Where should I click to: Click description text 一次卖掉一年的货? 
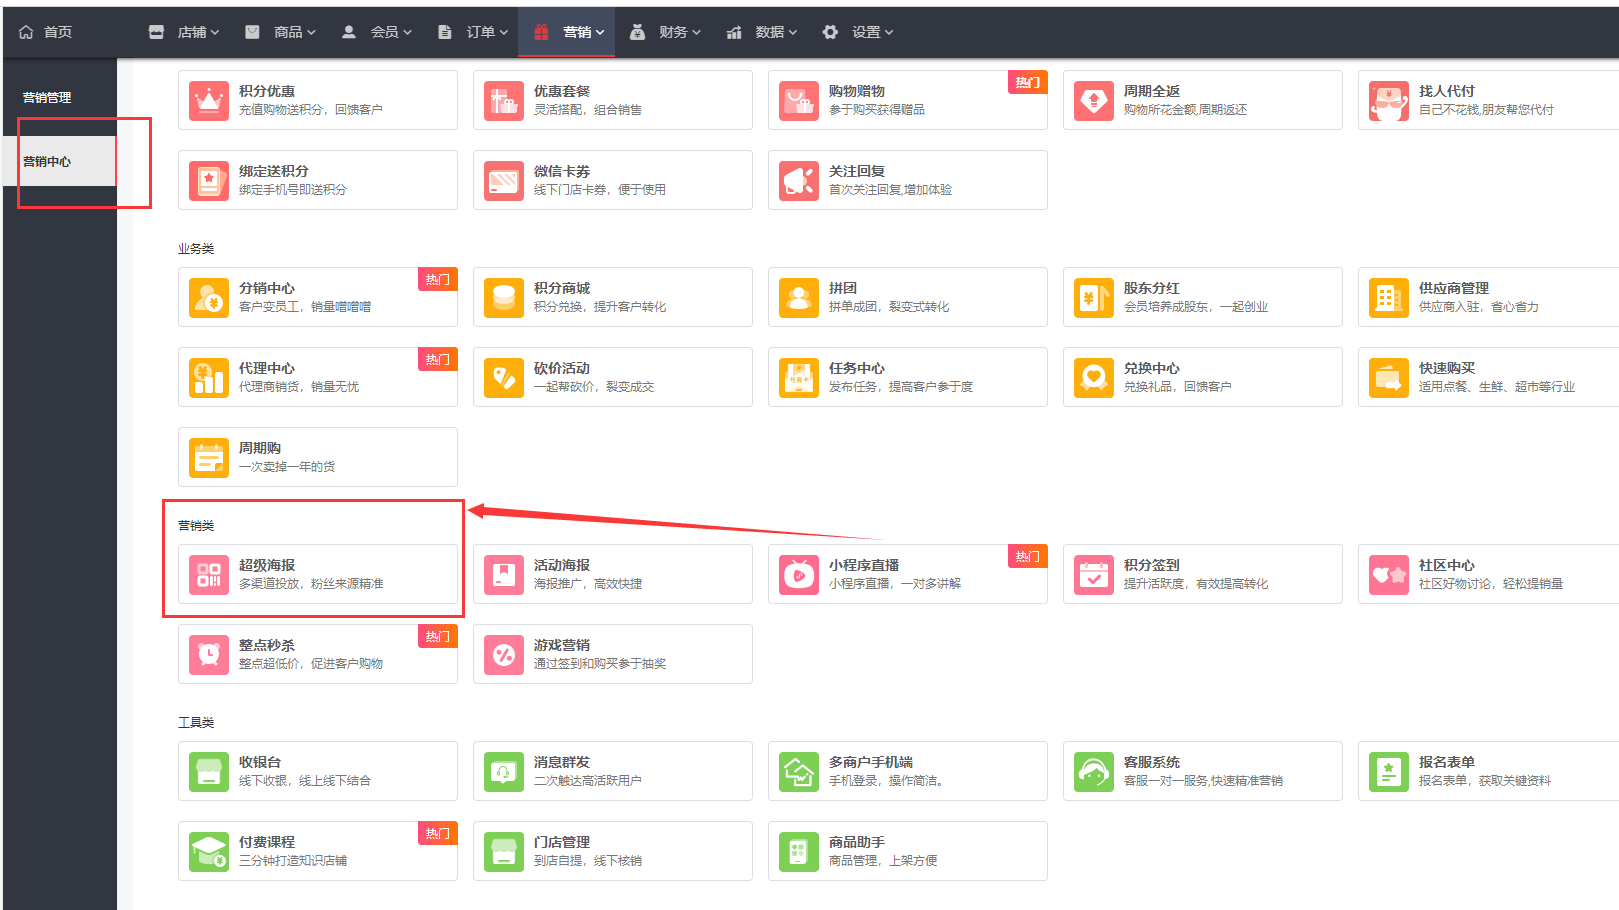[287, 467]
